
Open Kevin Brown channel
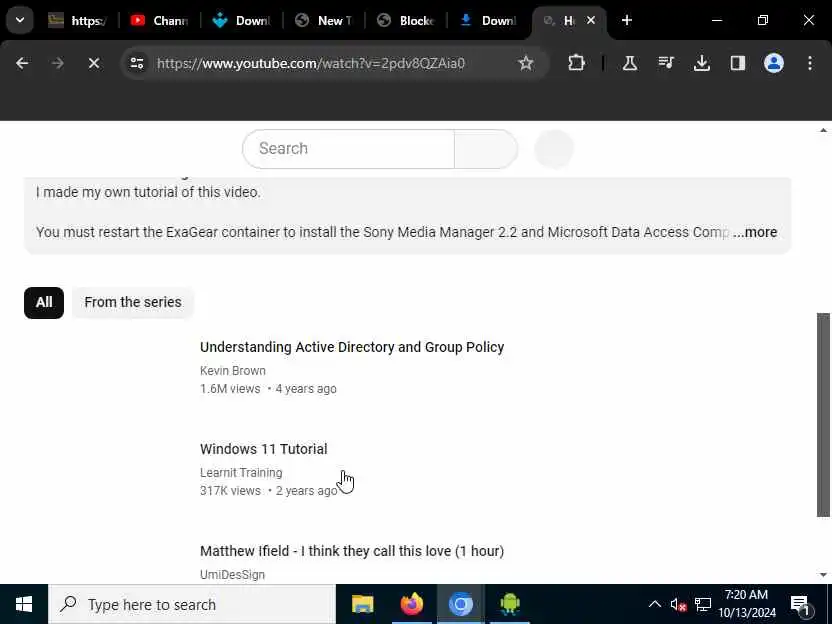pos(233,371)
